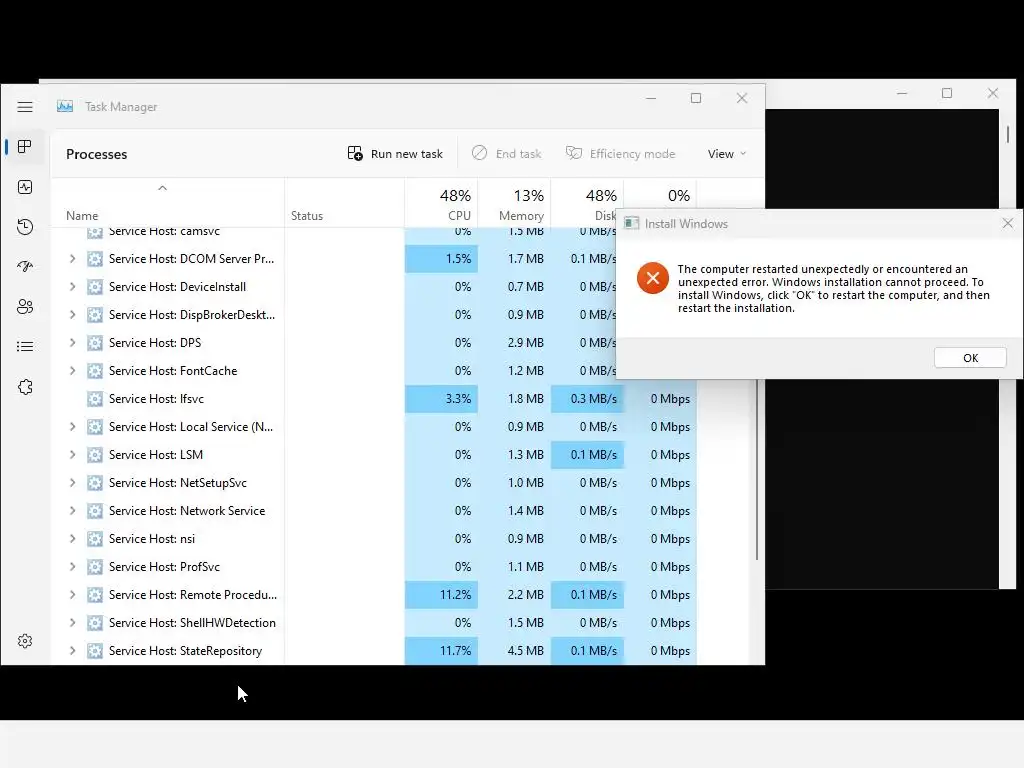The height and width of the screenshot is (768, 1024).
Task: Click 2.9 MB memory value of DPS row
Action: [526, 342]
